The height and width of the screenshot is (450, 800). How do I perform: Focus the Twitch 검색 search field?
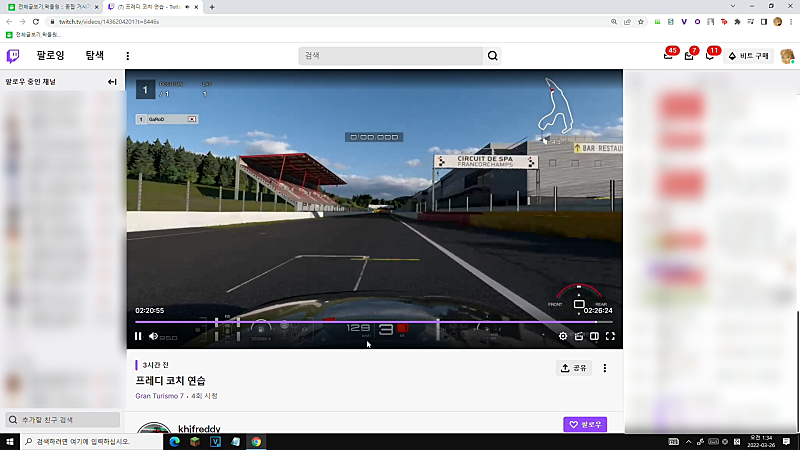pos(390,56)
